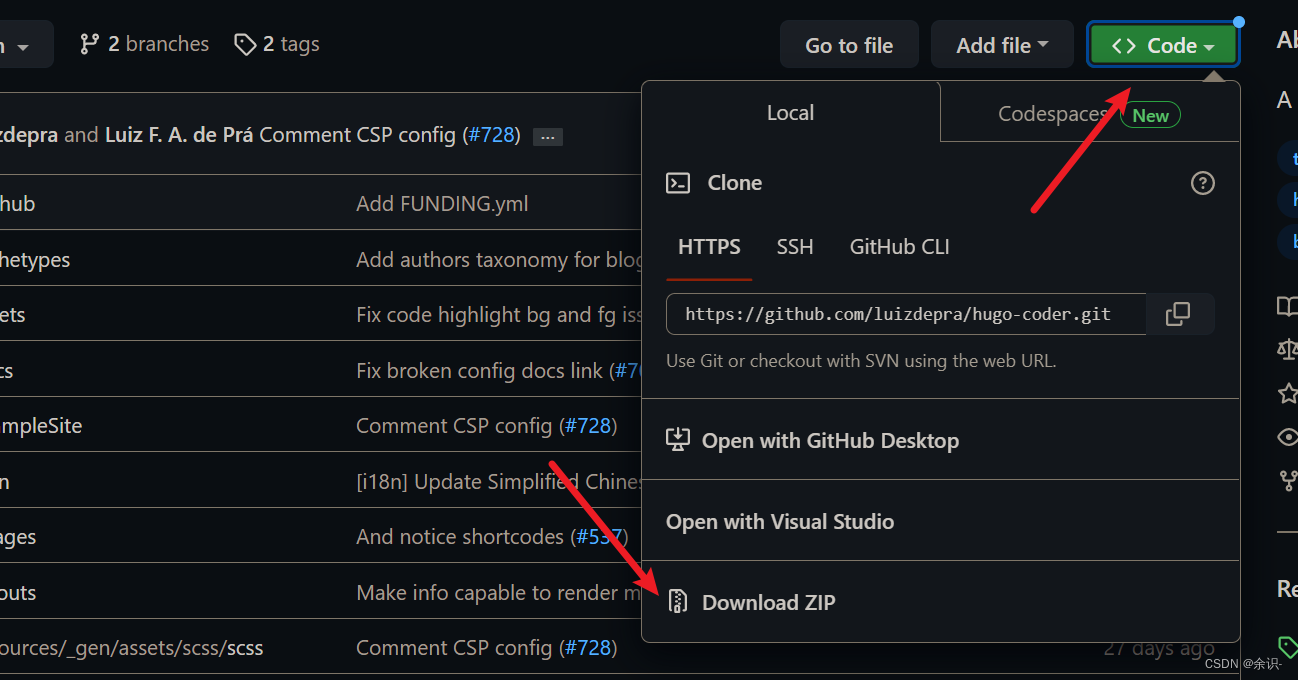This screenshot has width=1298, height=680.
Task: Click the forks icon in sidebar
Action: (x=1288, y=481)
